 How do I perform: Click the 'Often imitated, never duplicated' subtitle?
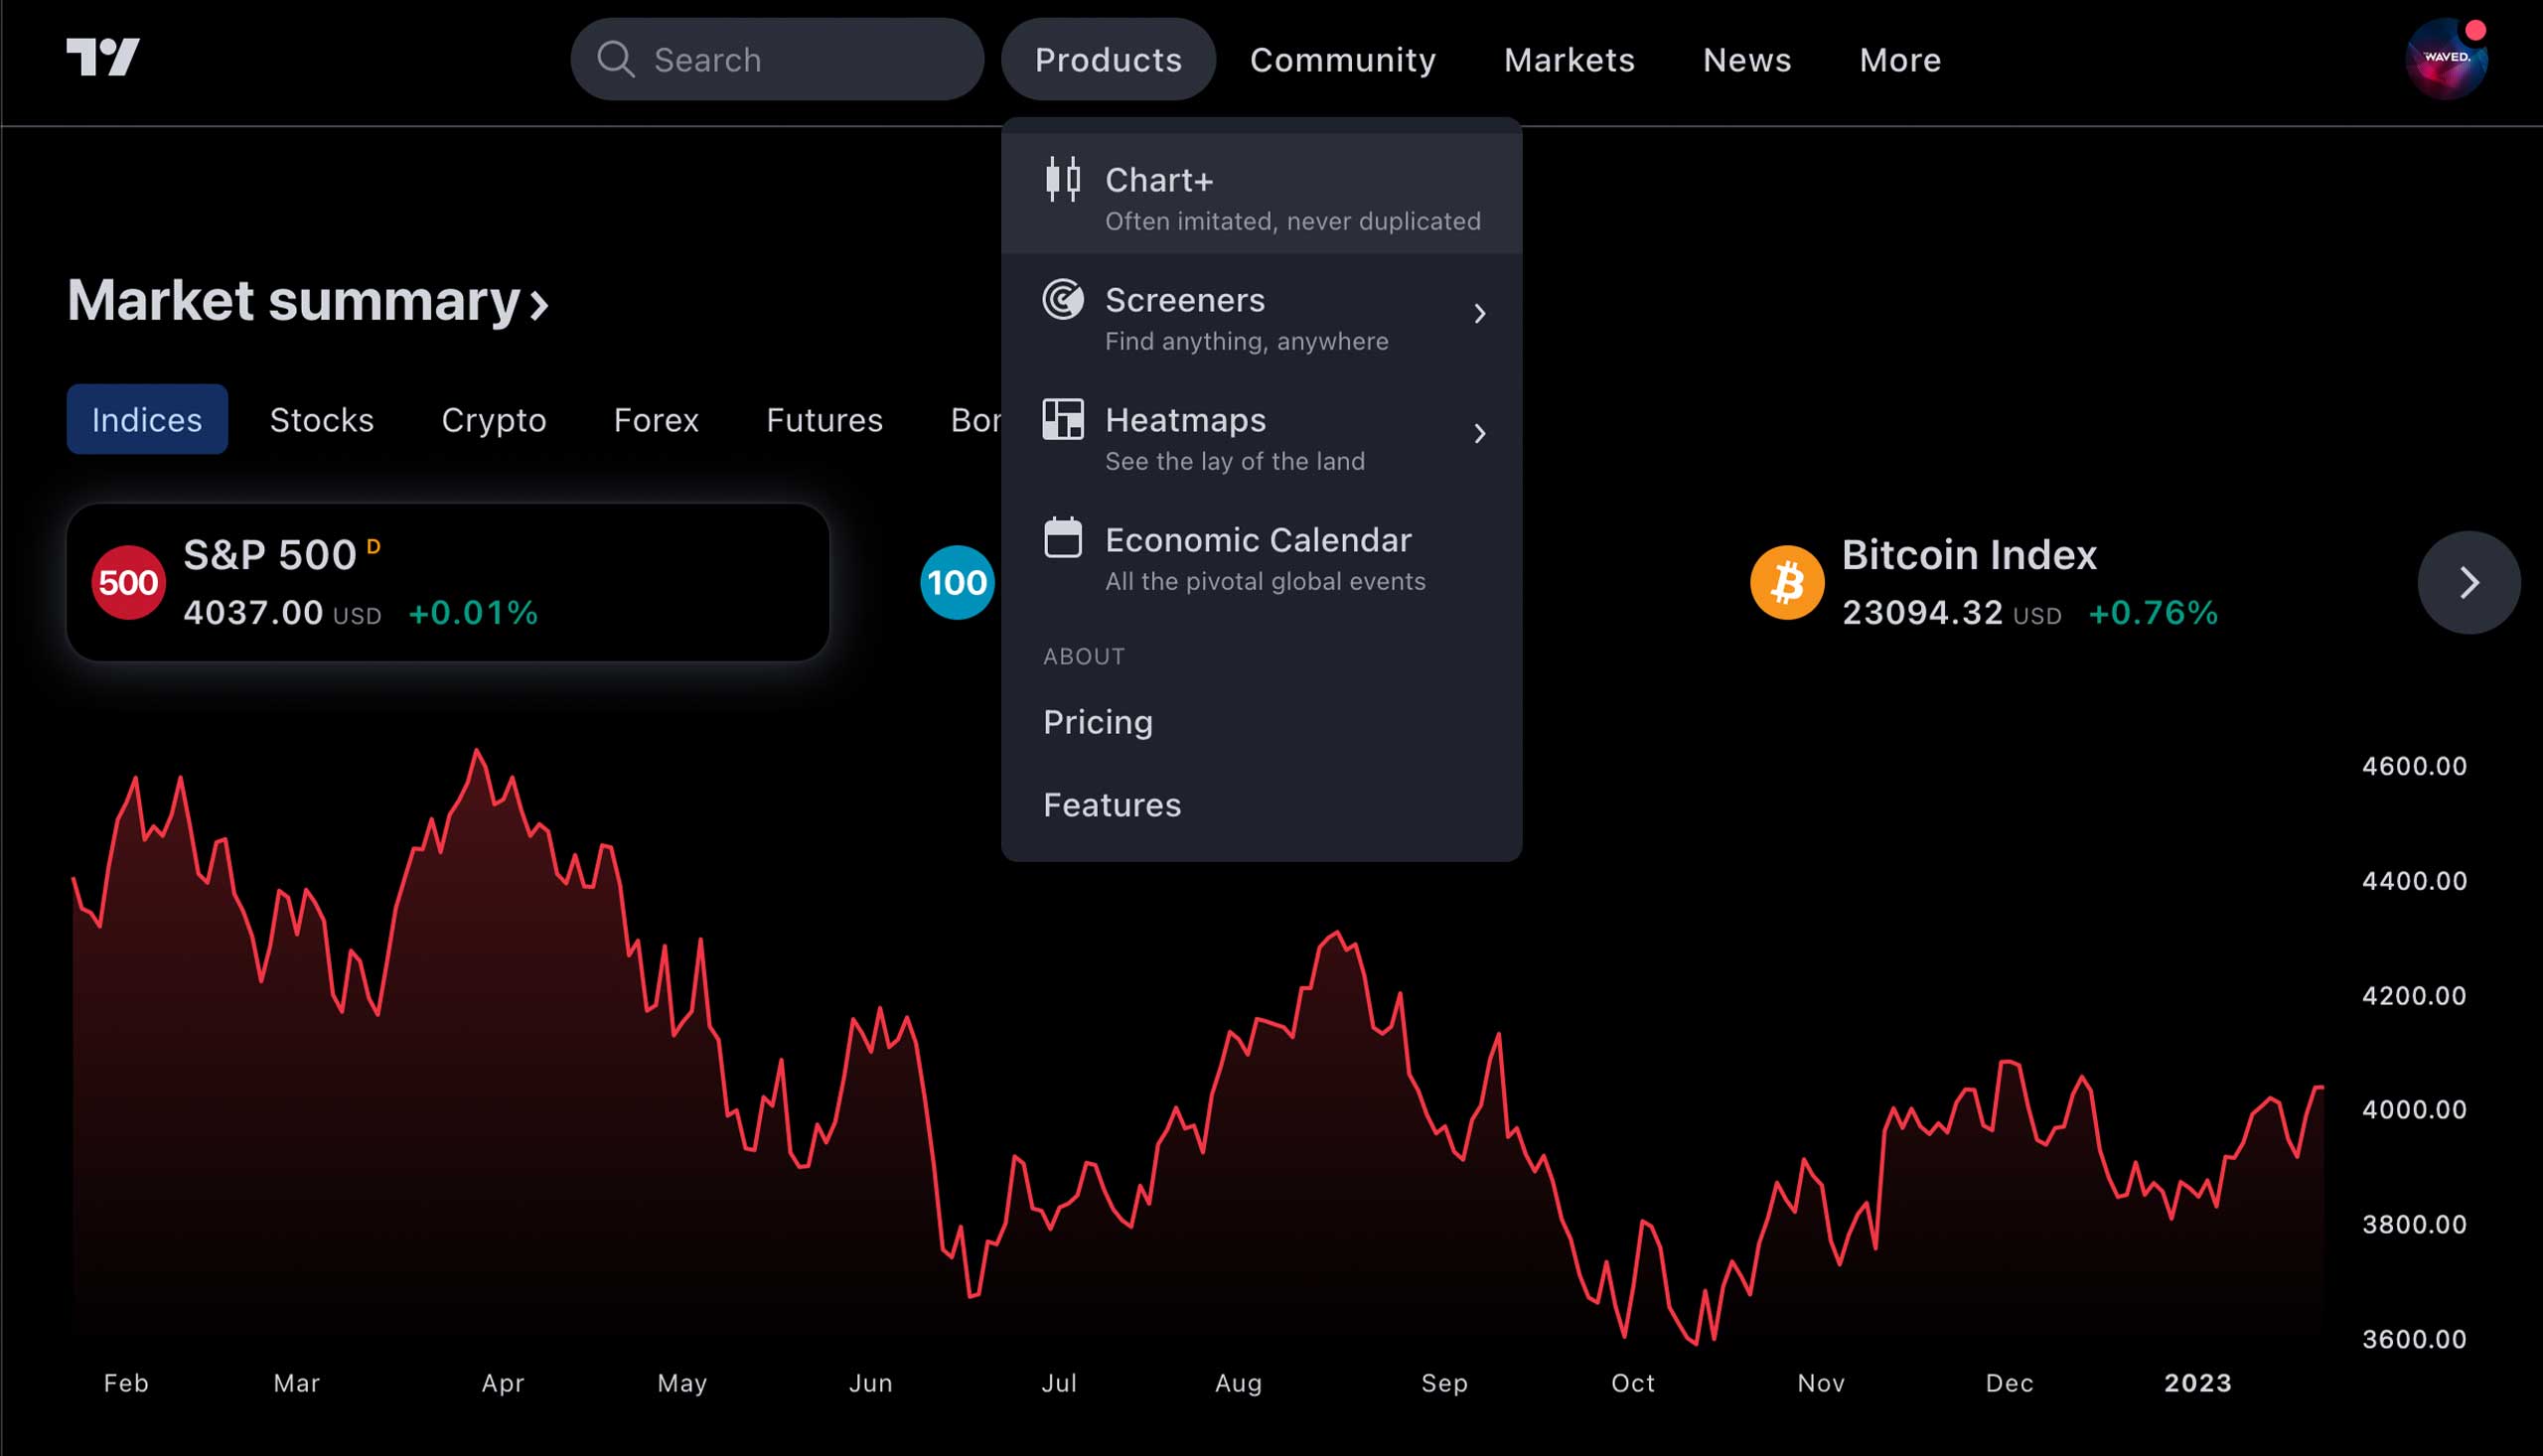point(1292,221)
